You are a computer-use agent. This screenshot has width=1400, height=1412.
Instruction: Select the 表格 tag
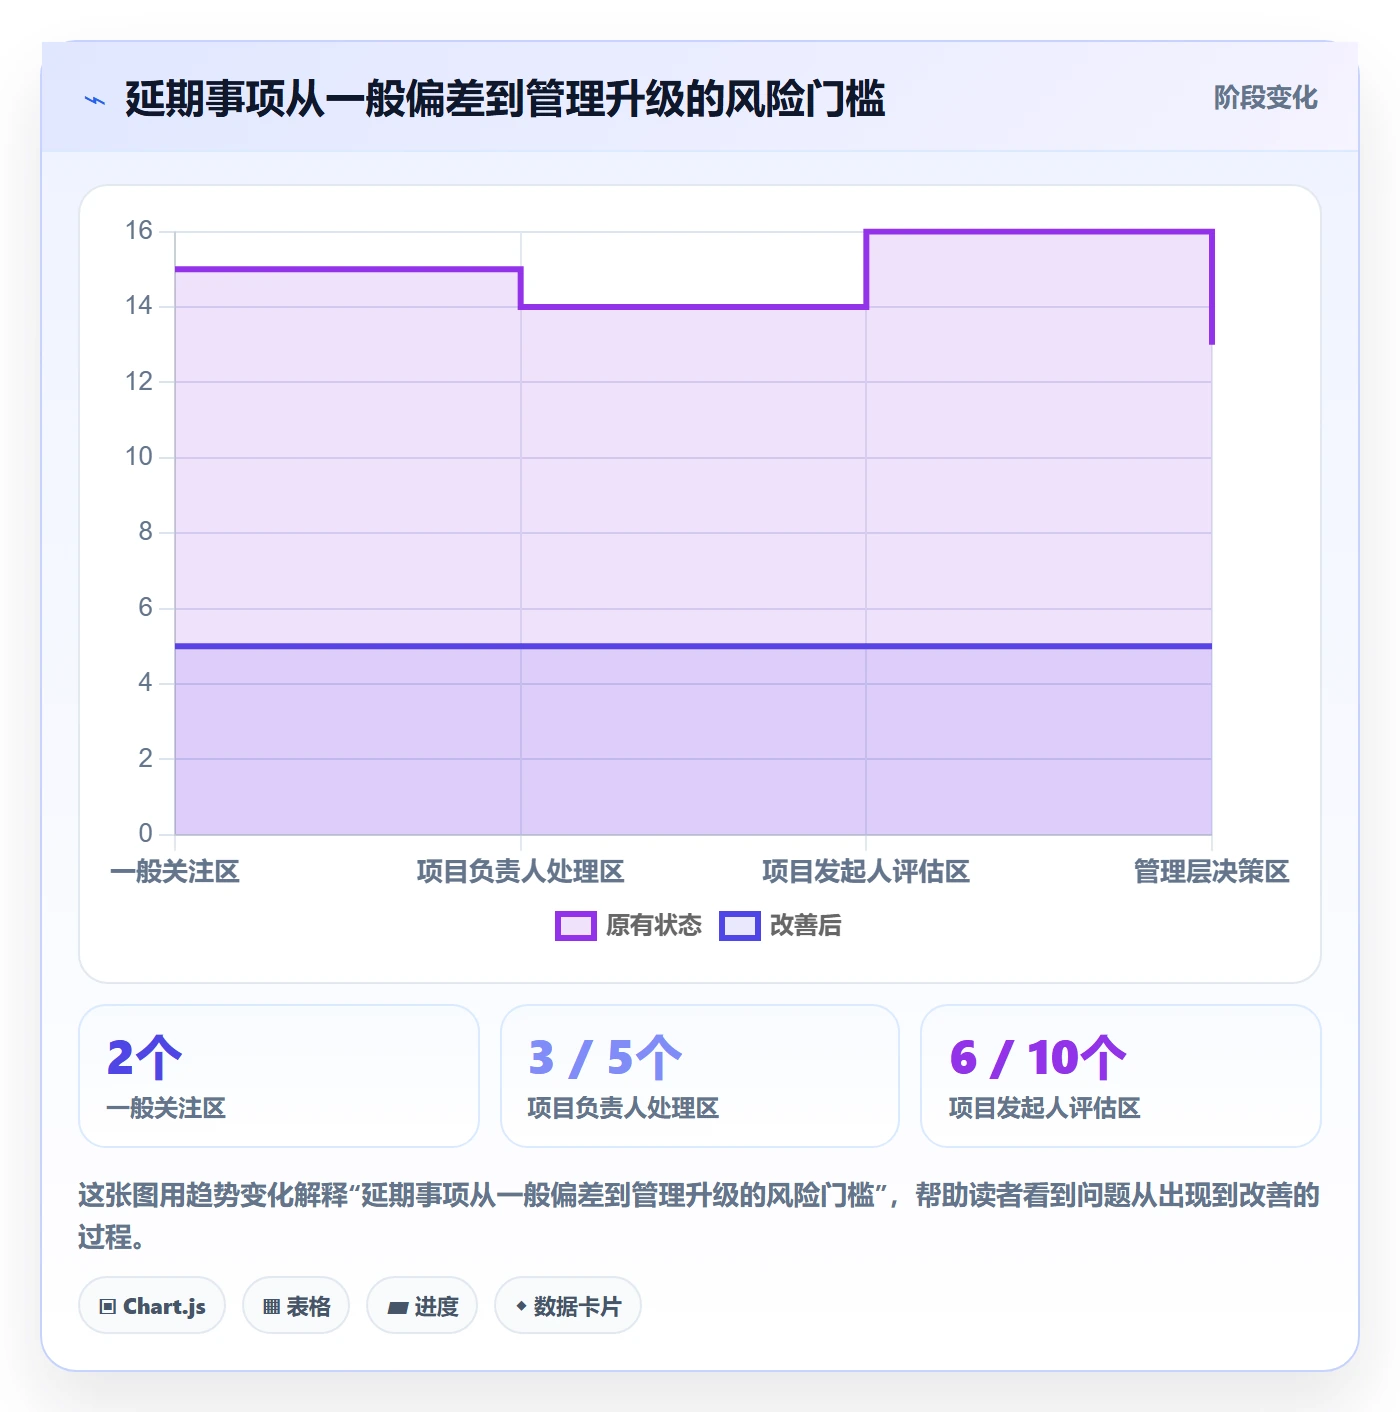click(x=296, y=1305)
